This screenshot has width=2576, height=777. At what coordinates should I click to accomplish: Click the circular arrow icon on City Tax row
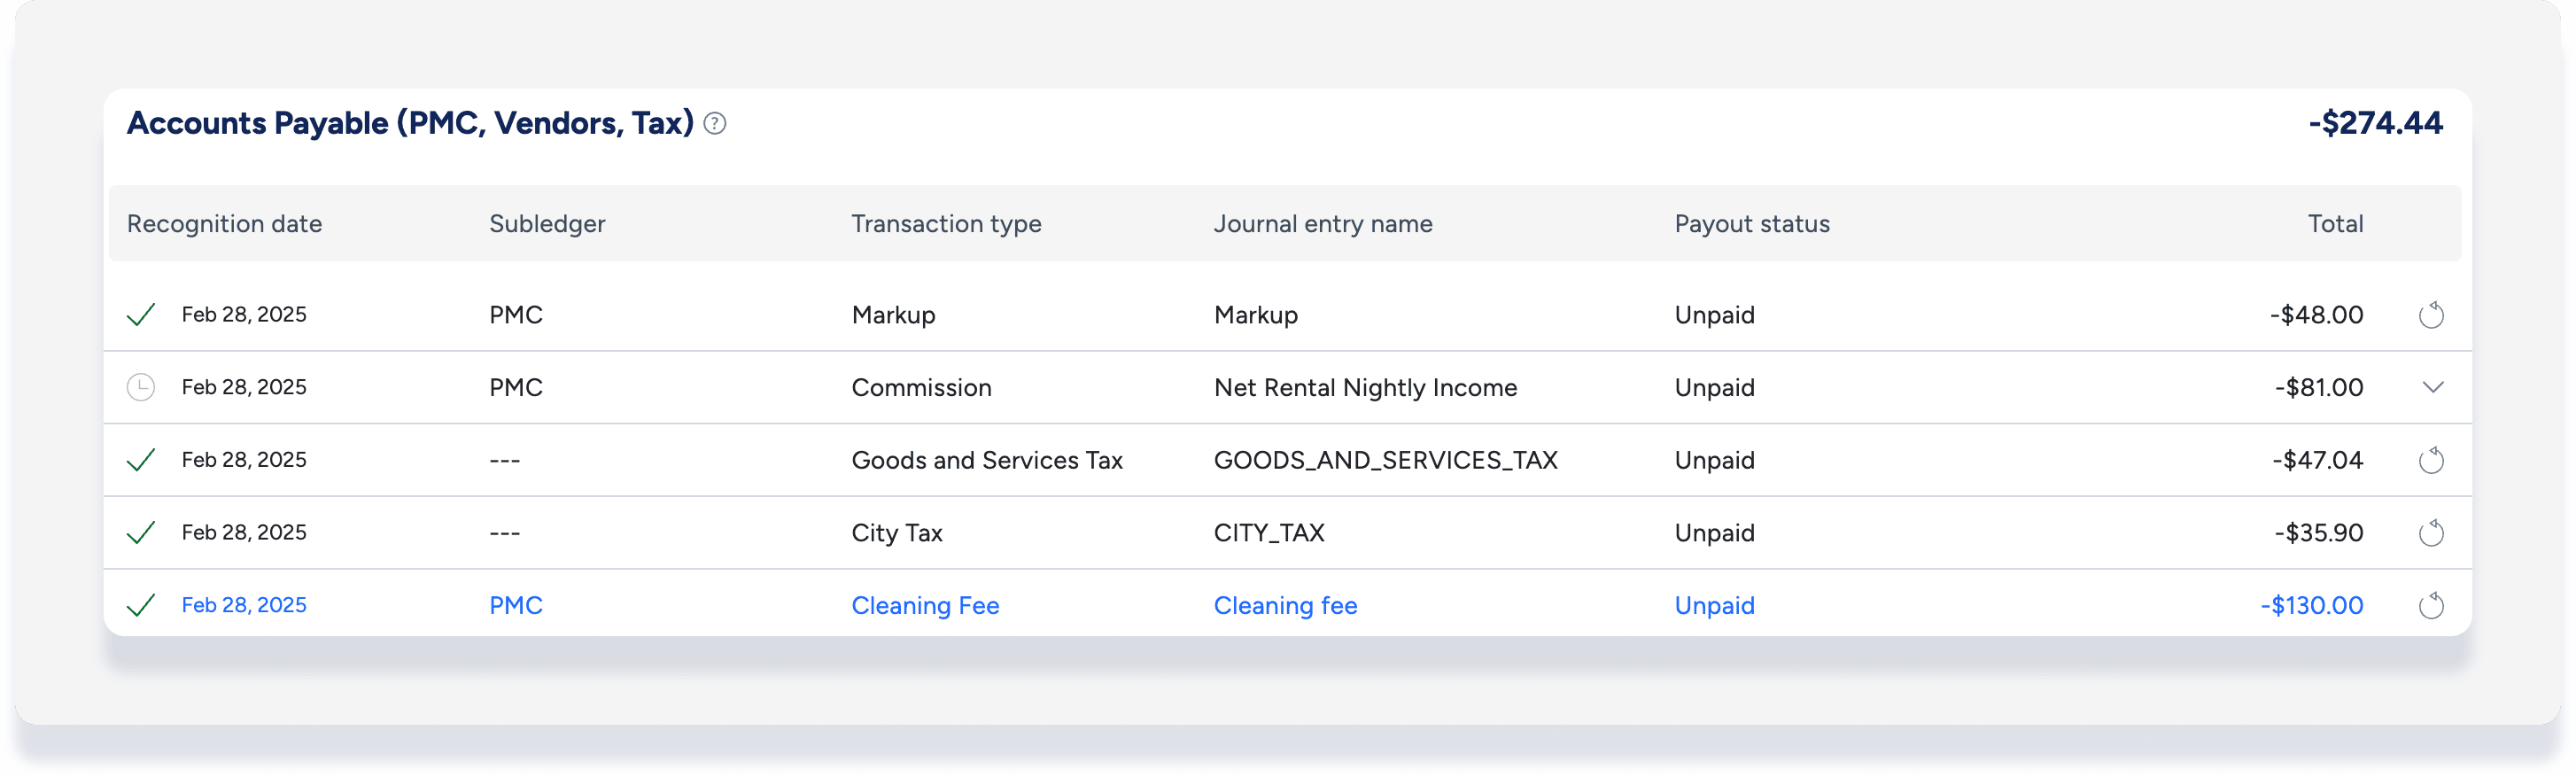(x=2431, y=533)
